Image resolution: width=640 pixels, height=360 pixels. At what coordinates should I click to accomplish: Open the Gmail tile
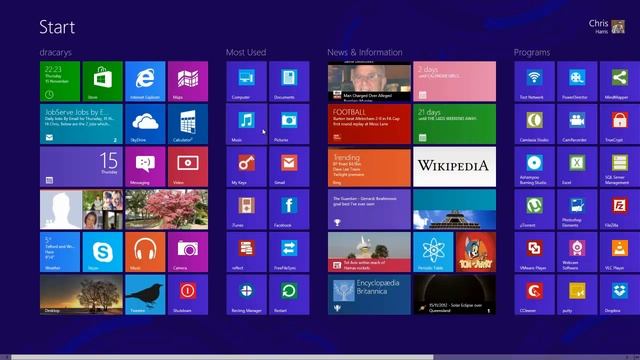(289, 167)
